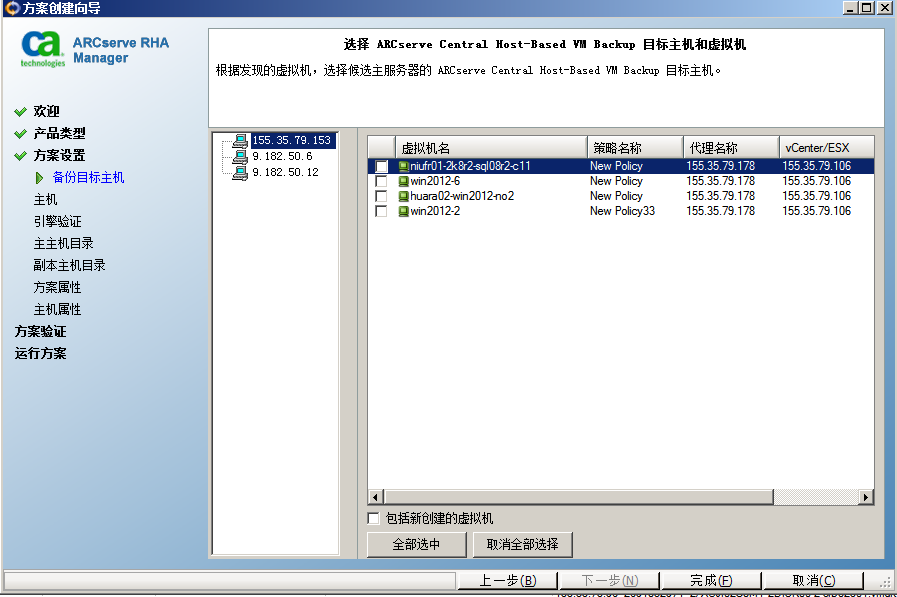Click 策略名称 column header
897x597 pixels.
[x=635, y=148]
